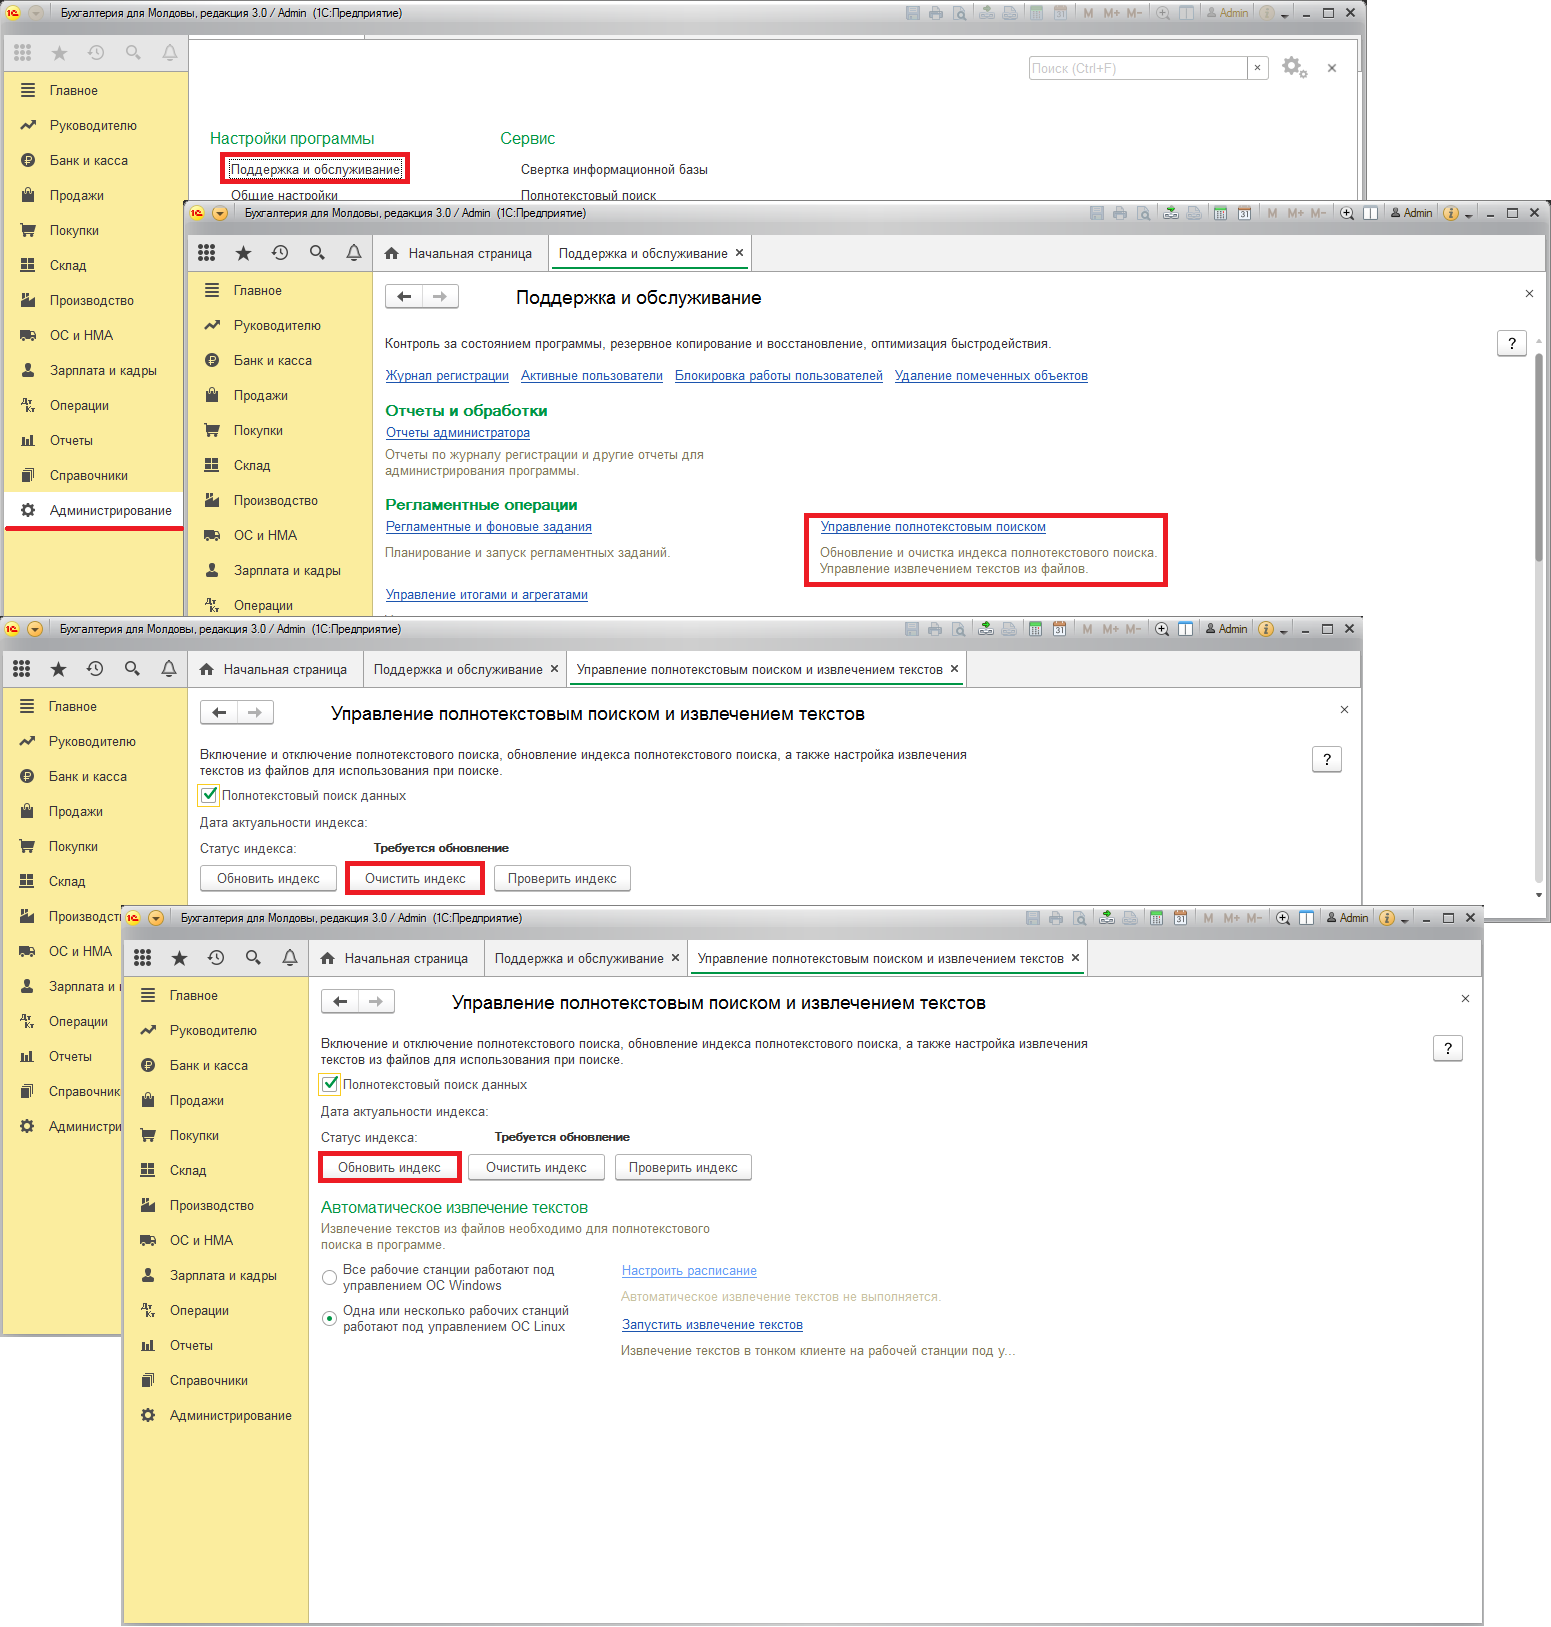The image size is (1551, 1627).
Task: Click the settings gear icon in the top window
Action: click(1294, 68)
